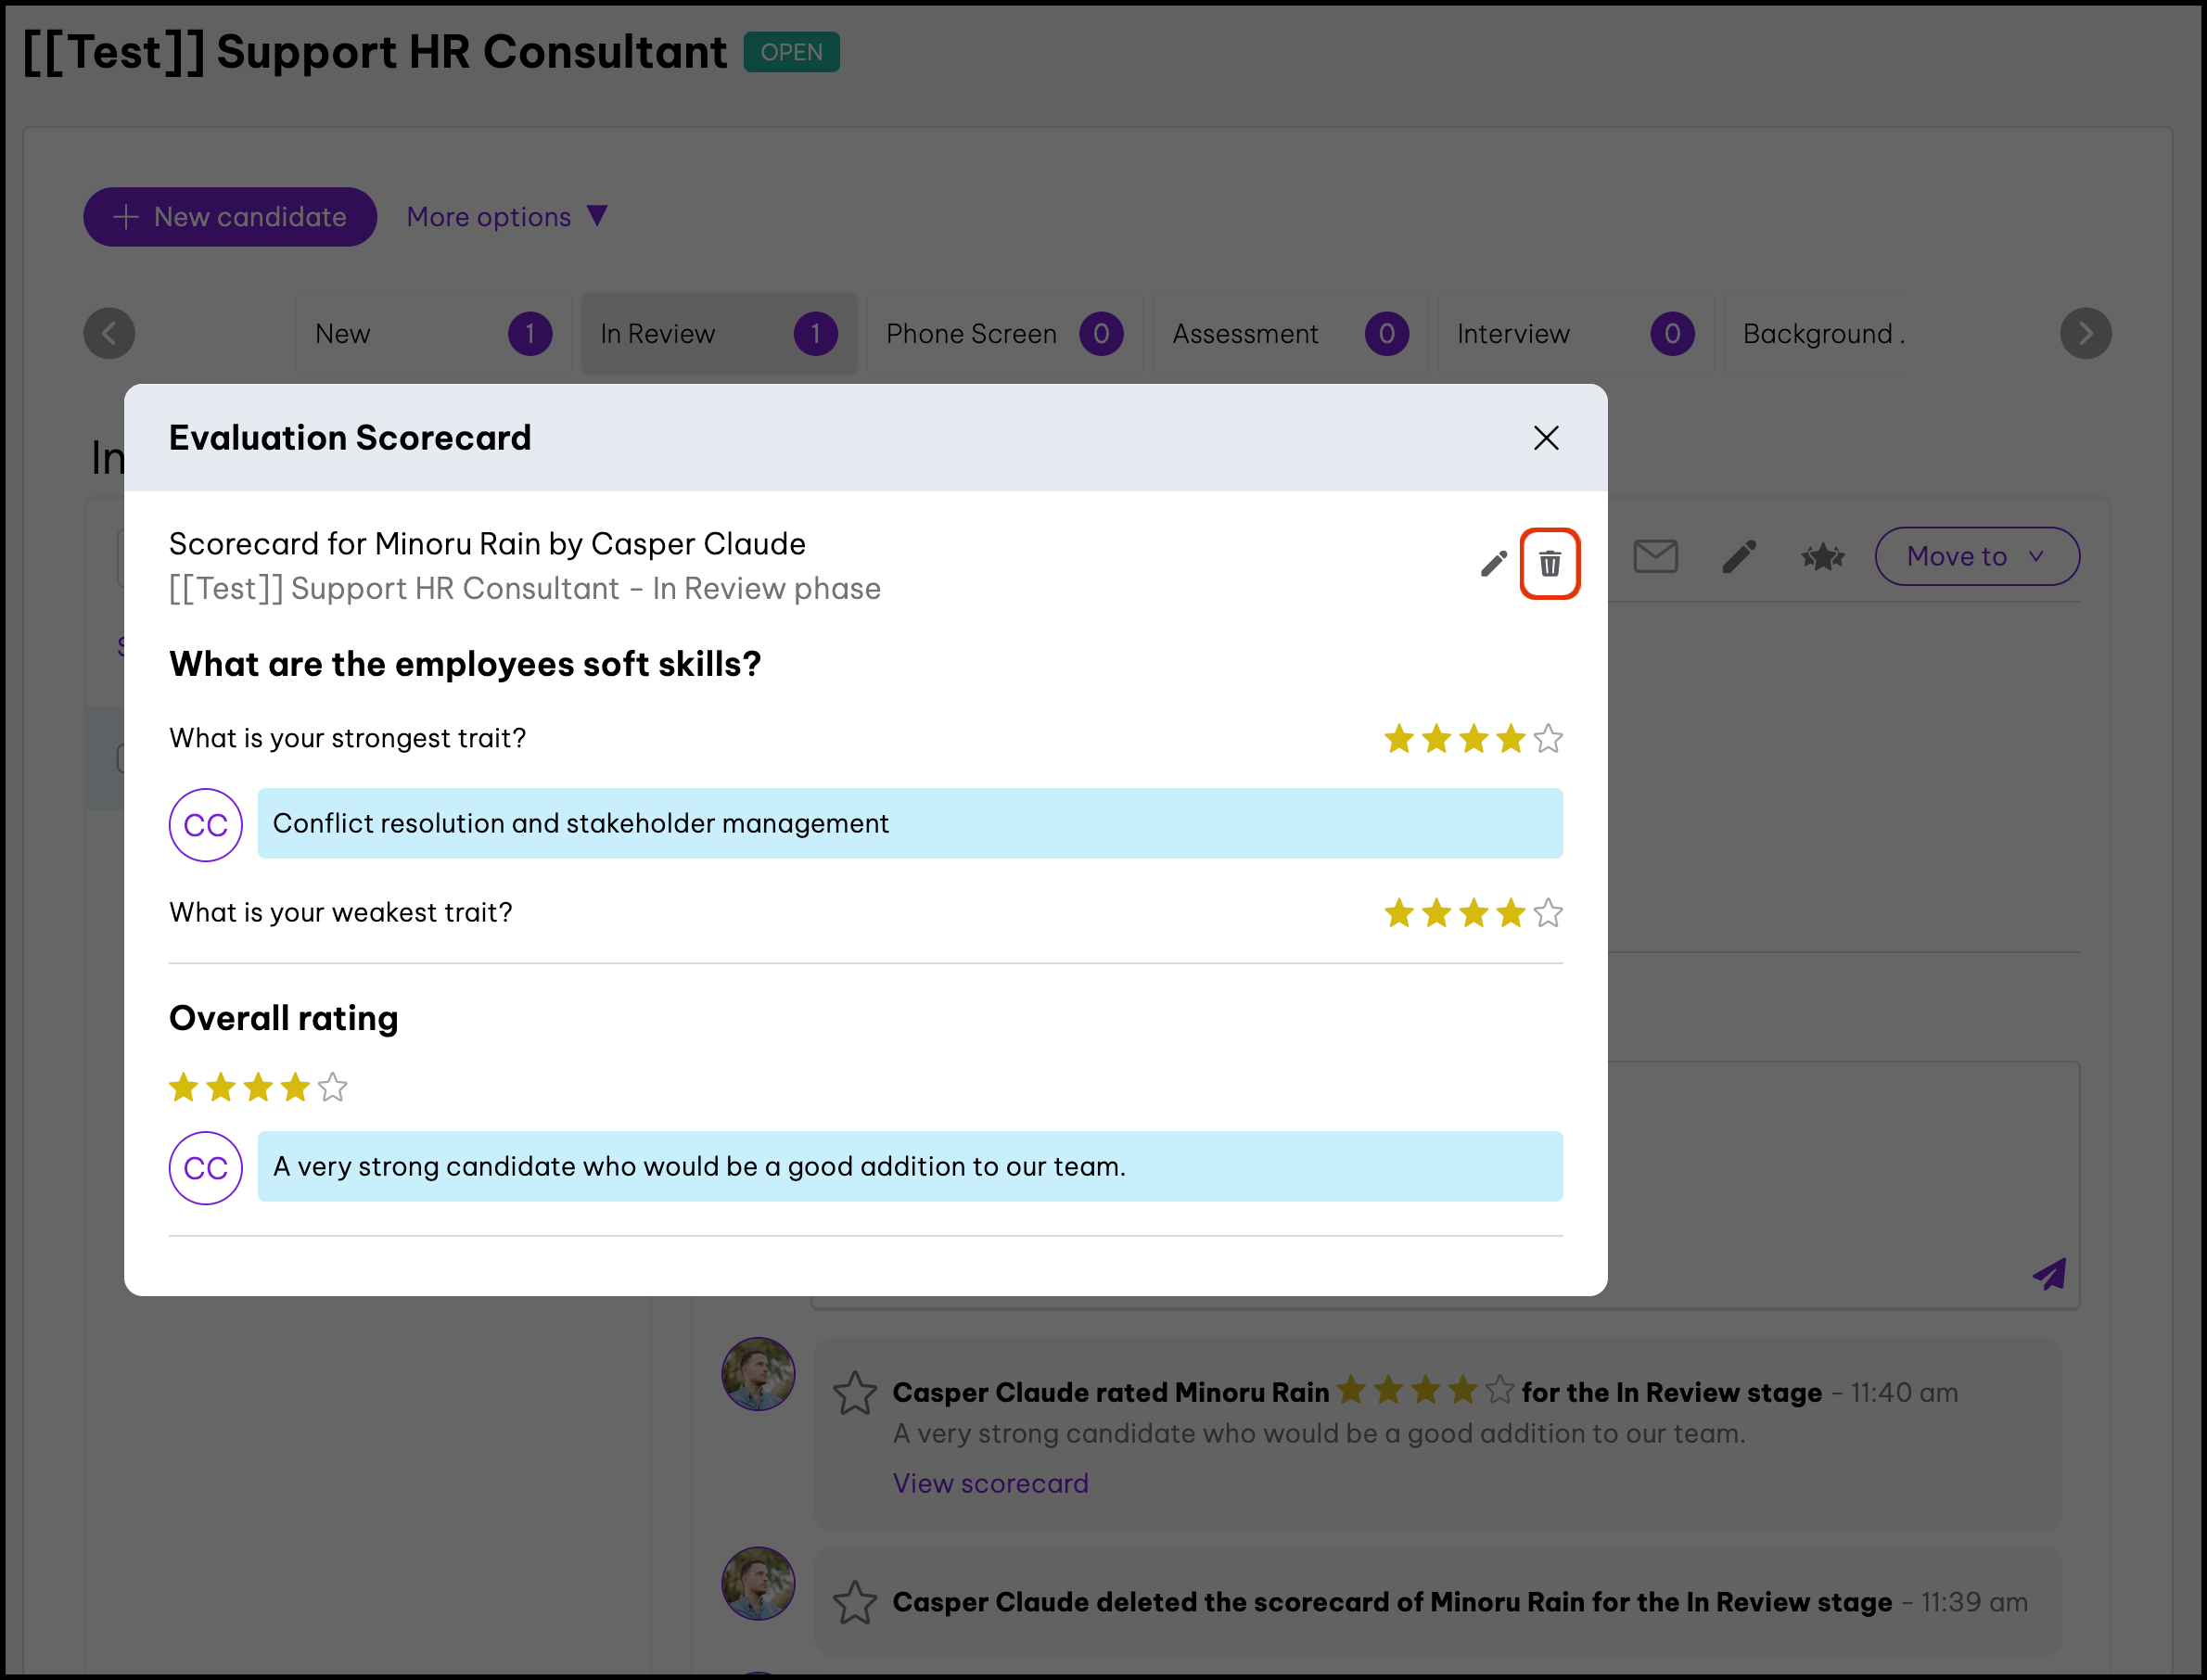
Task: Delete the scorecard with trash icon
Action: (x=1549, y=564)
